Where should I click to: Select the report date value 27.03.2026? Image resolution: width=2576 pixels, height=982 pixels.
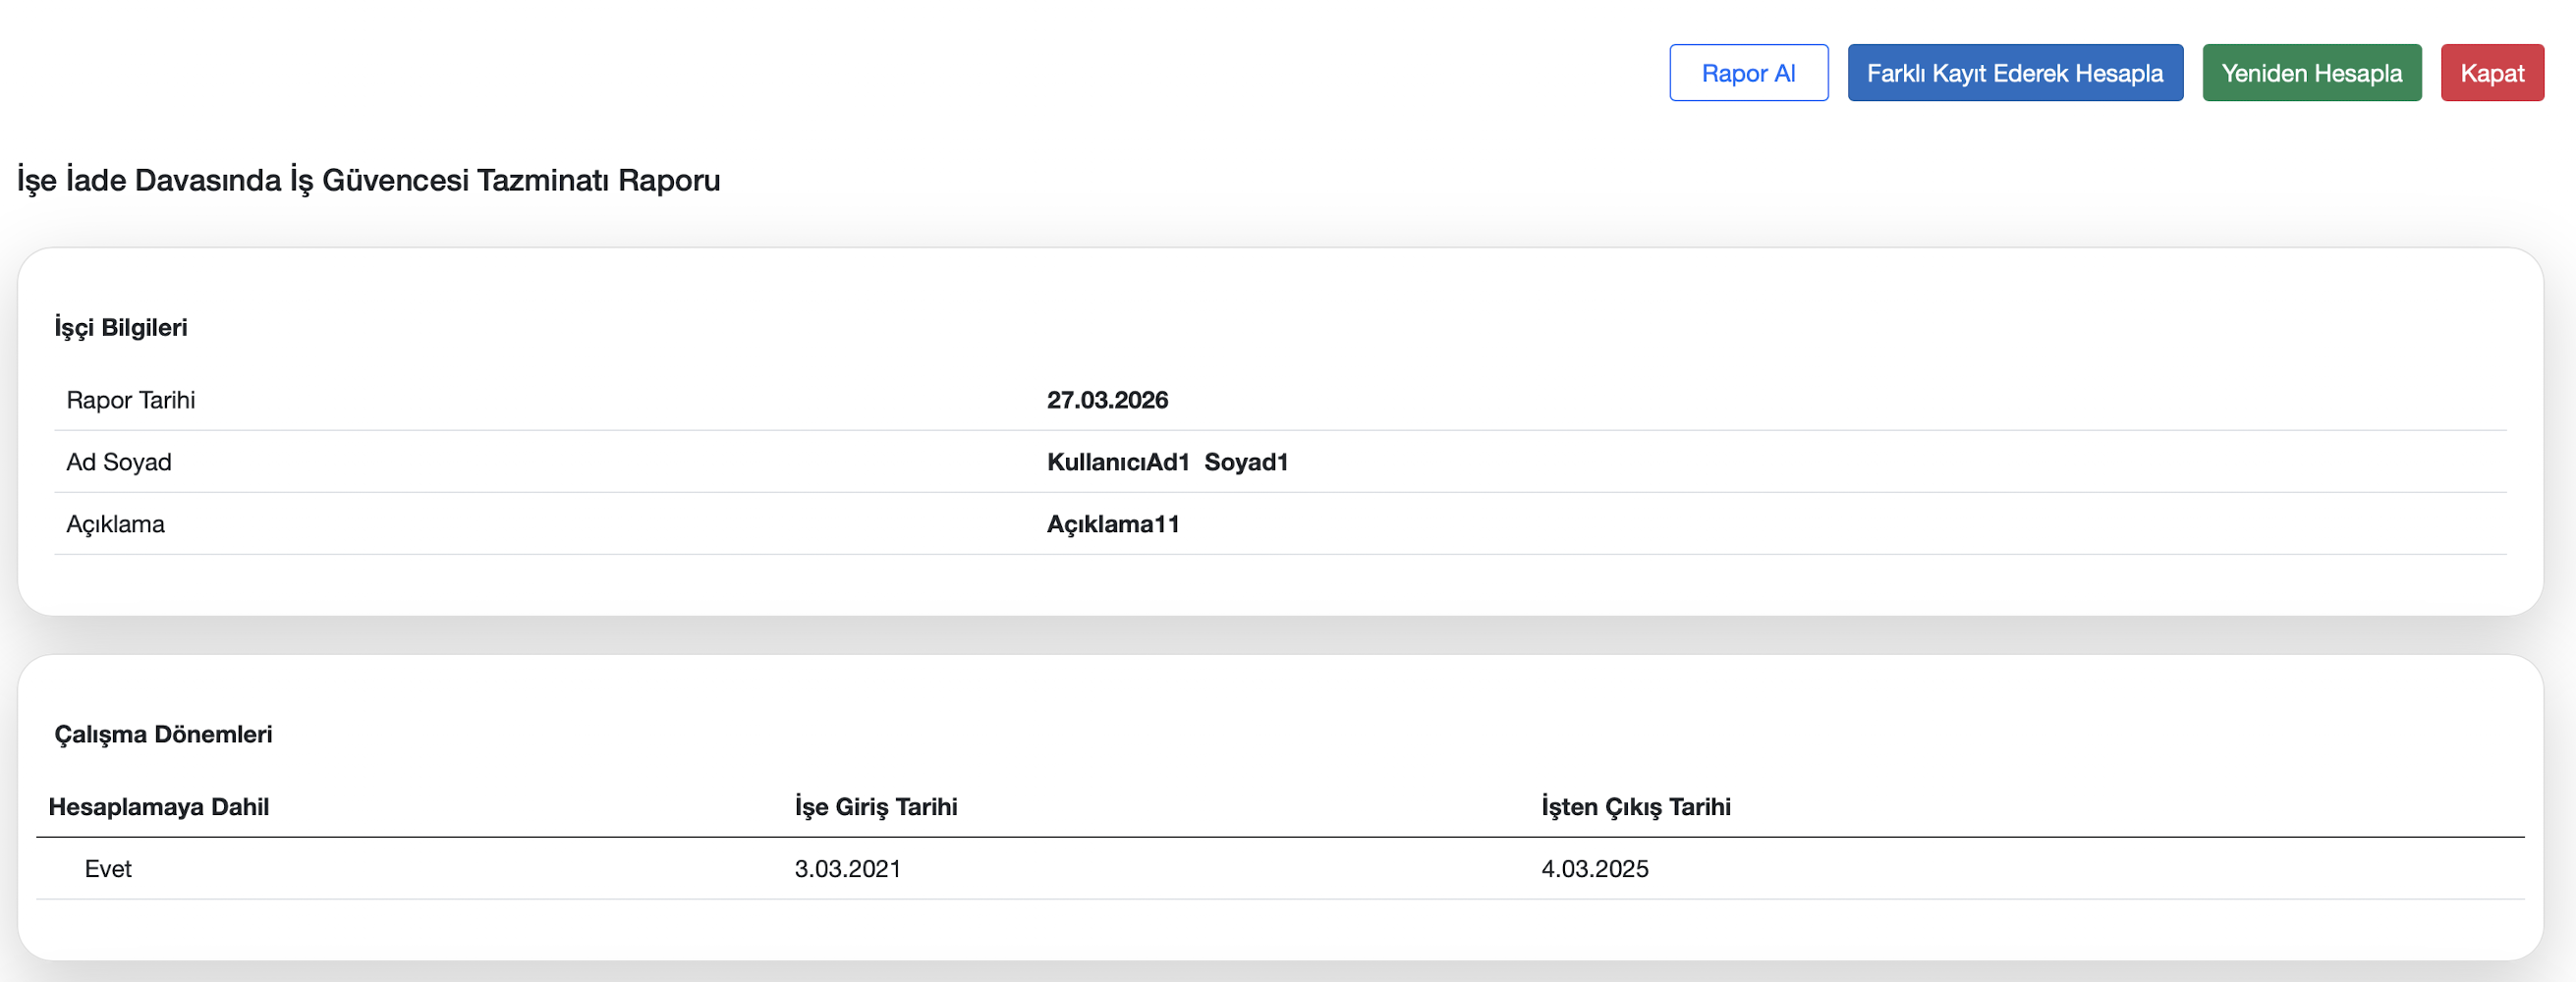click(x=1107, y=400)
